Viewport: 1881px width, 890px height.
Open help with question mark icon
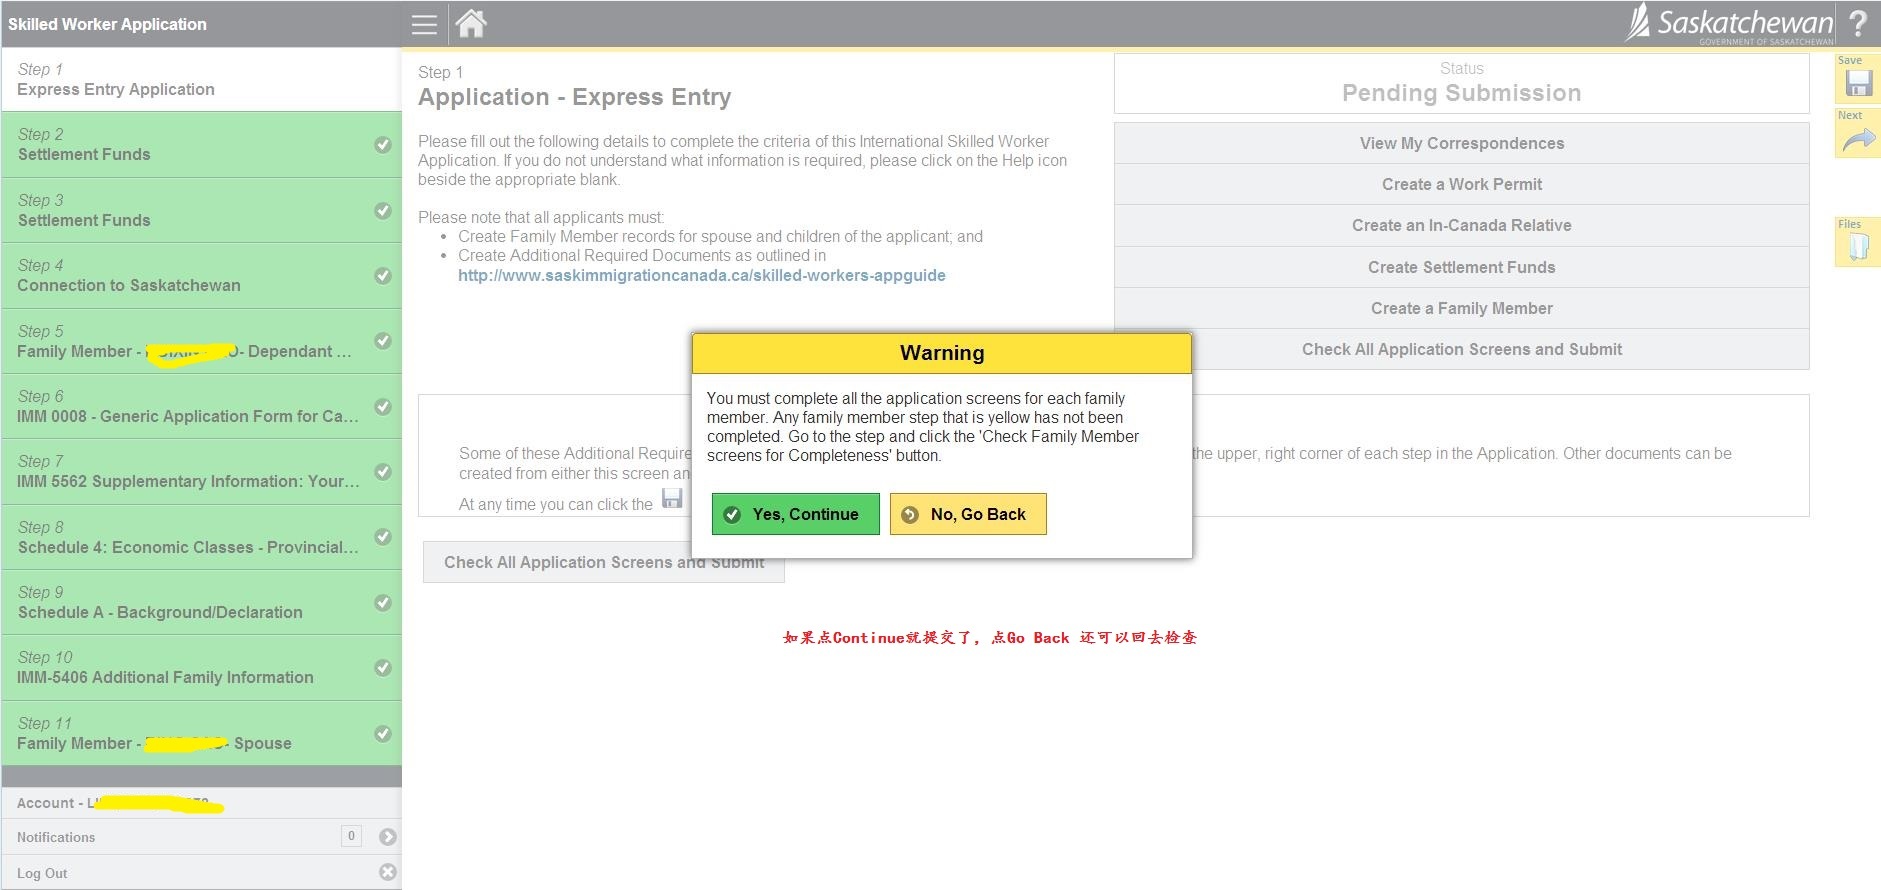(1857, 24)
